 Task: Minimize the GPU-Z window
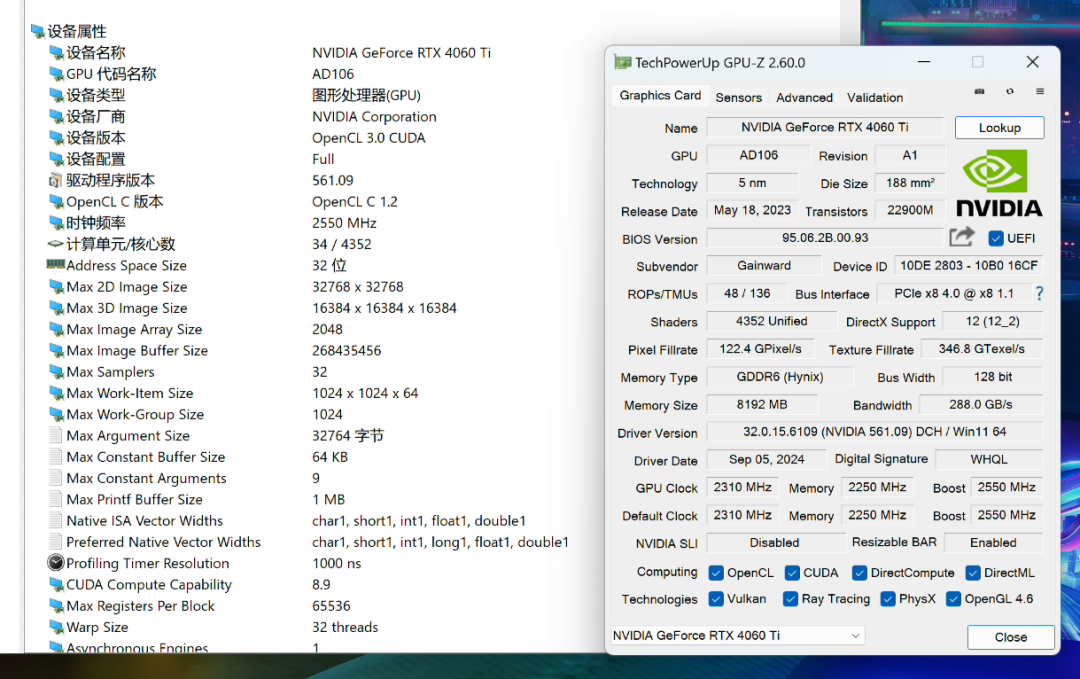924,62
